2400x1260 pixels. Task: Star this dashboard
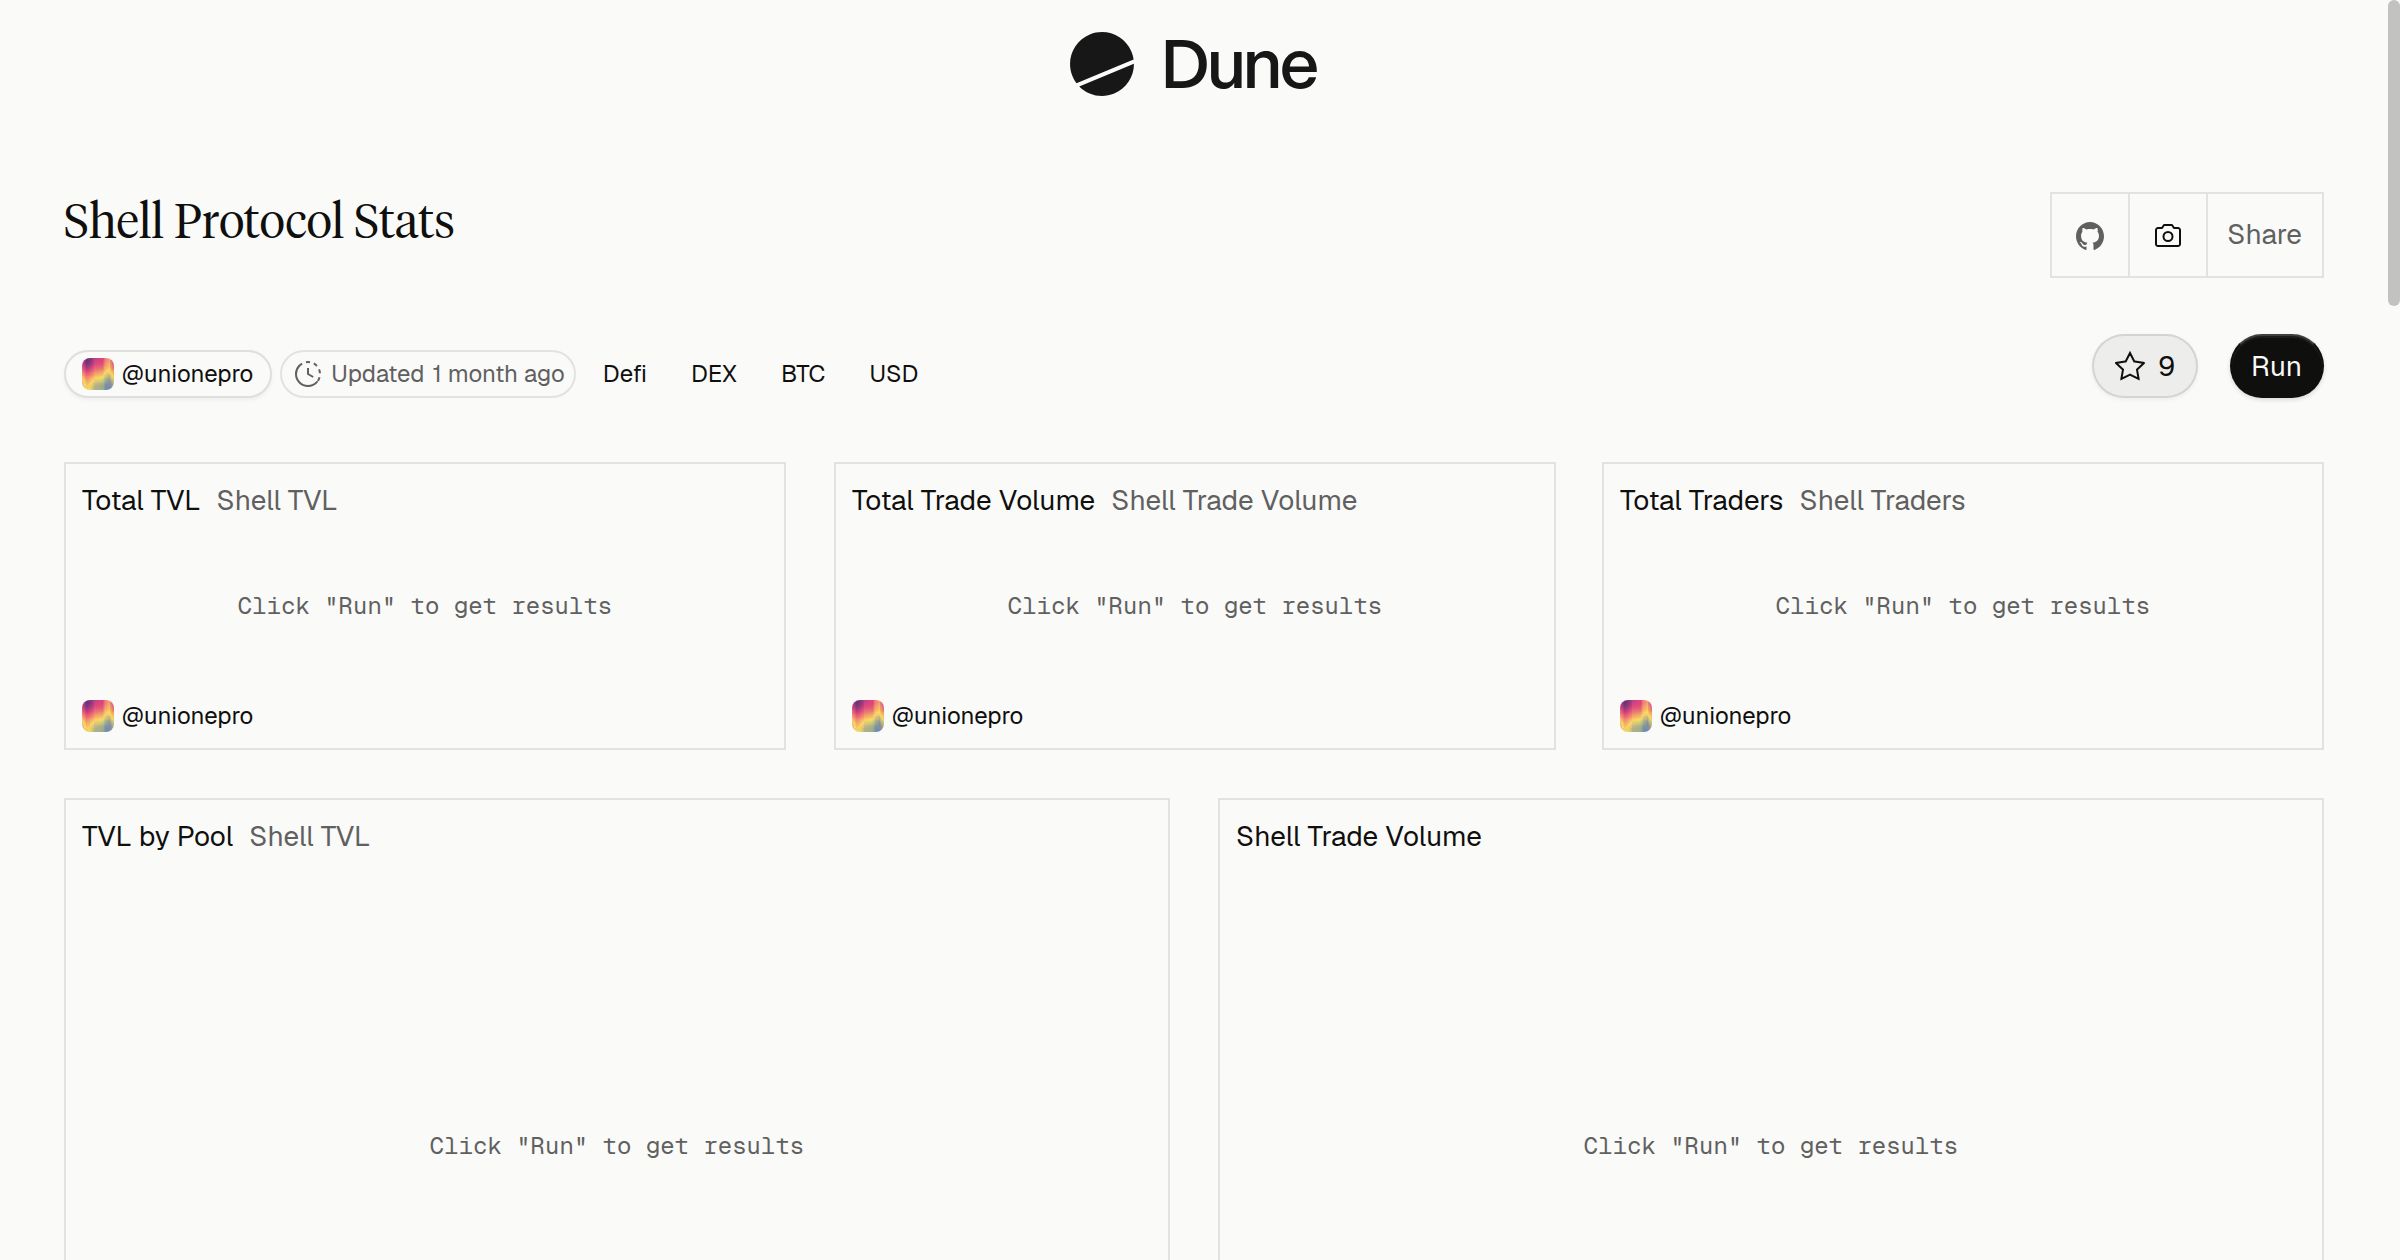point(2144,366)
